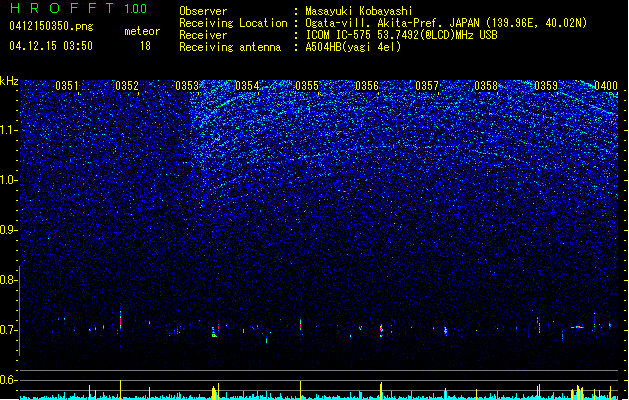The height and width of the screenshot is (400, 629).
Task: Click the A504HB(yagi 4el) antenna text
Action: [x=353, y=47]
